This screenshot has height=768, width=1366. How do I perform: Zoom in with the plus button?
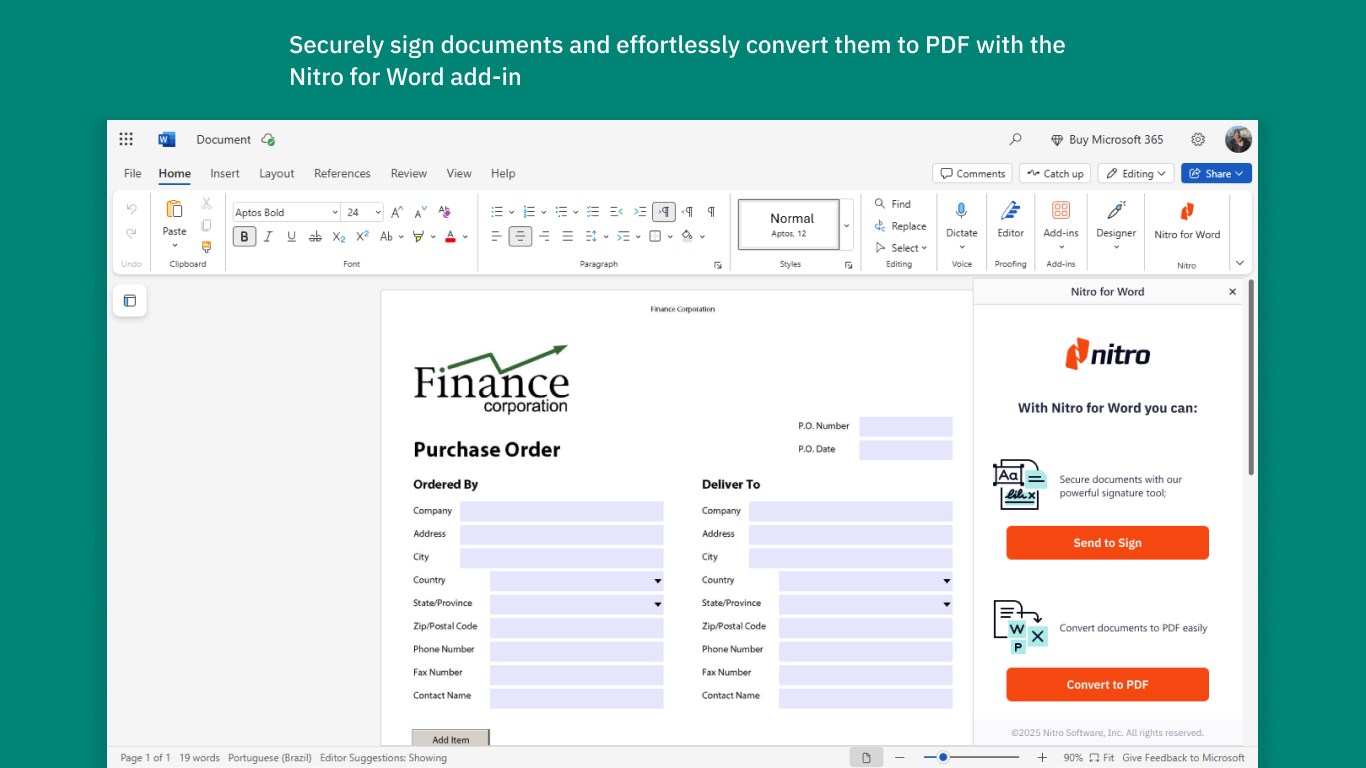click(x=1042, y=758)
